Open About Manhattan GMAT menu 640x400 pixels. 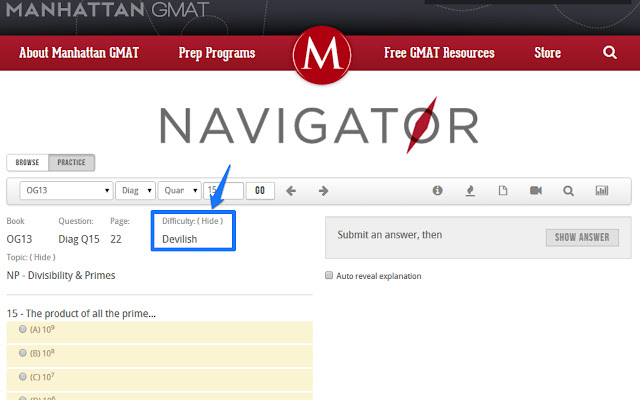coord(79,53)
